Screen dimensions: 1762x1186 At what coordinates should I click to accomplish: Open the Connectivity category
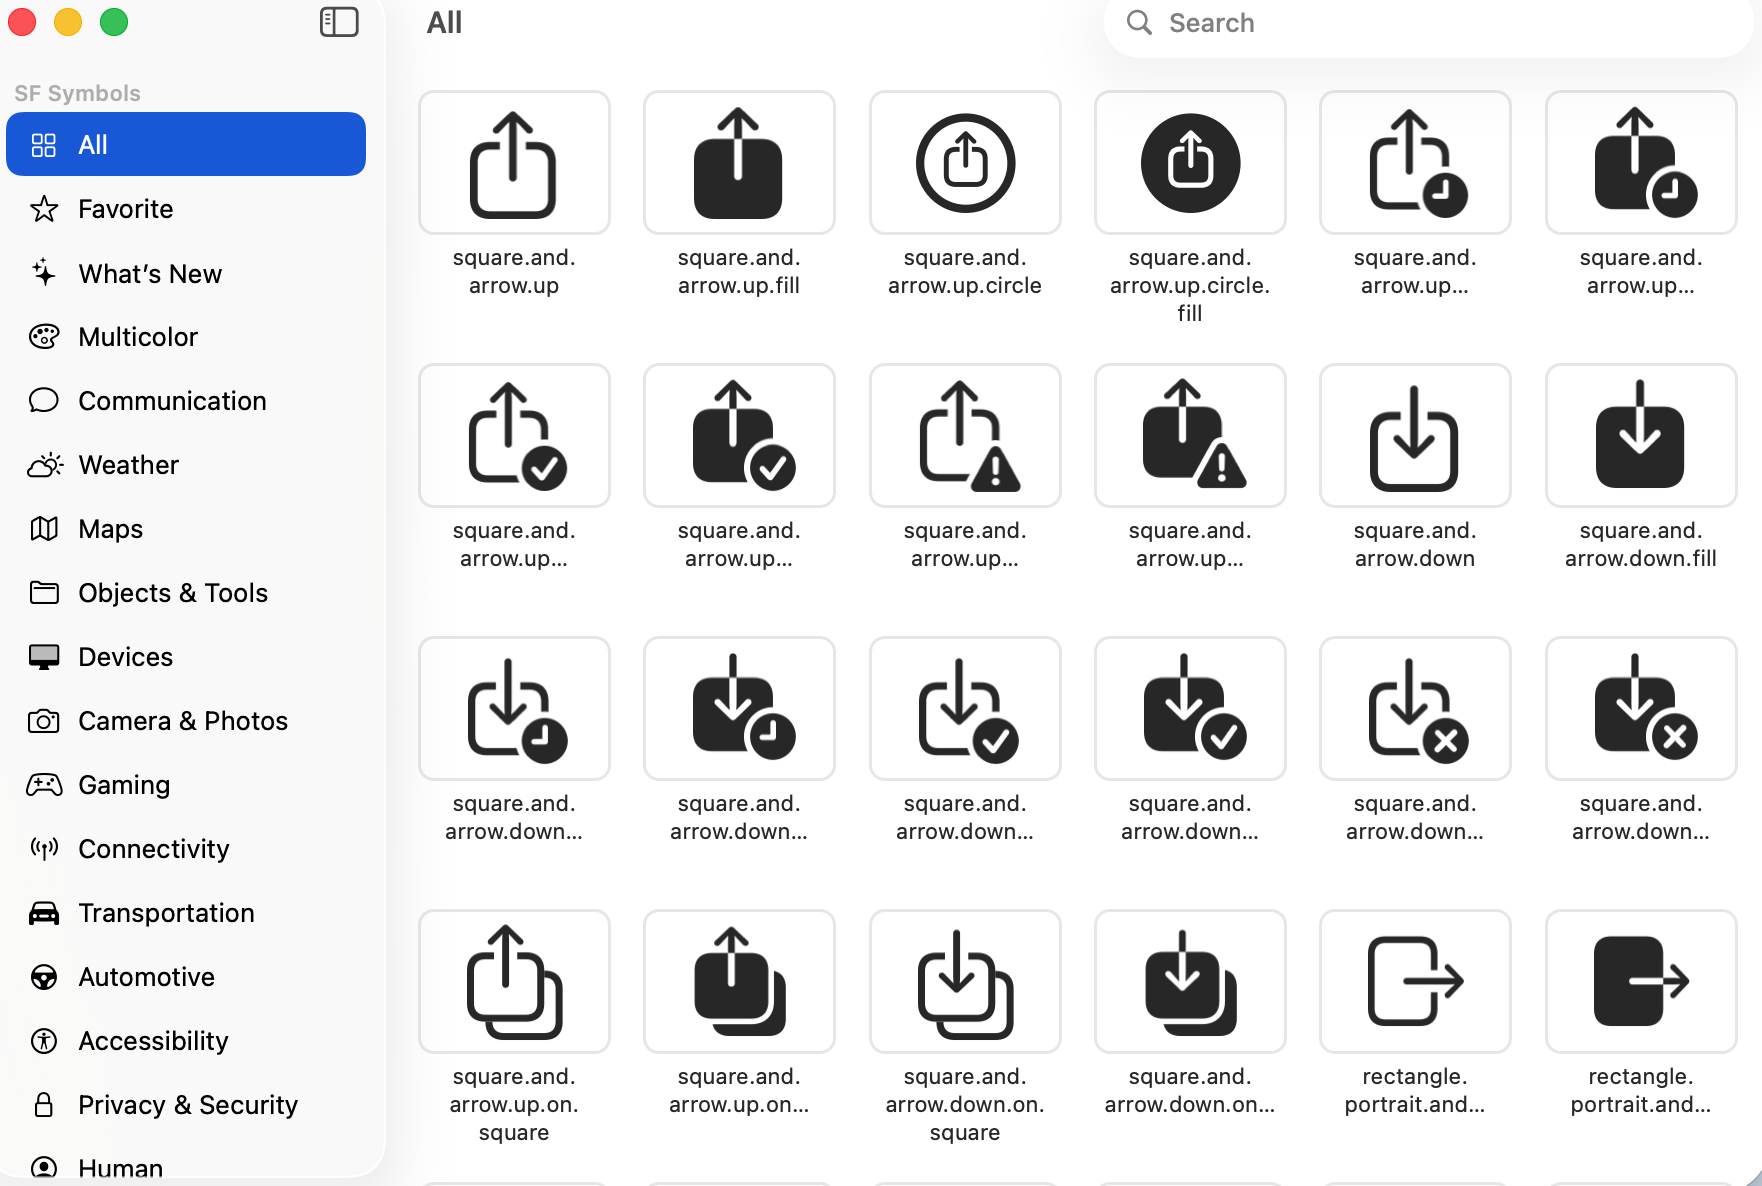[x=186, y=849]
